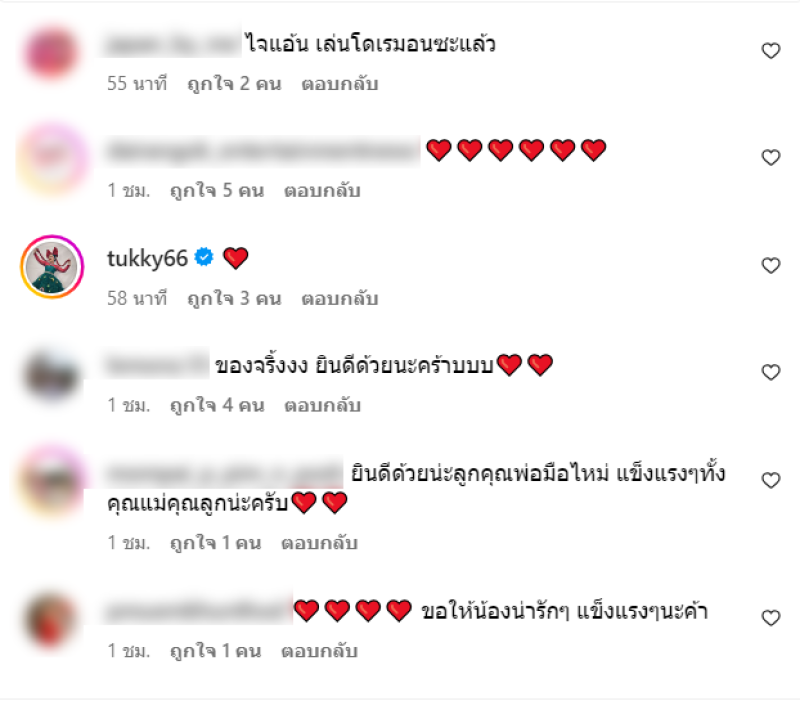800x701 pixels.
Task: Like tukky66's comment via its heart icon
Action: [x=770, y=265]
